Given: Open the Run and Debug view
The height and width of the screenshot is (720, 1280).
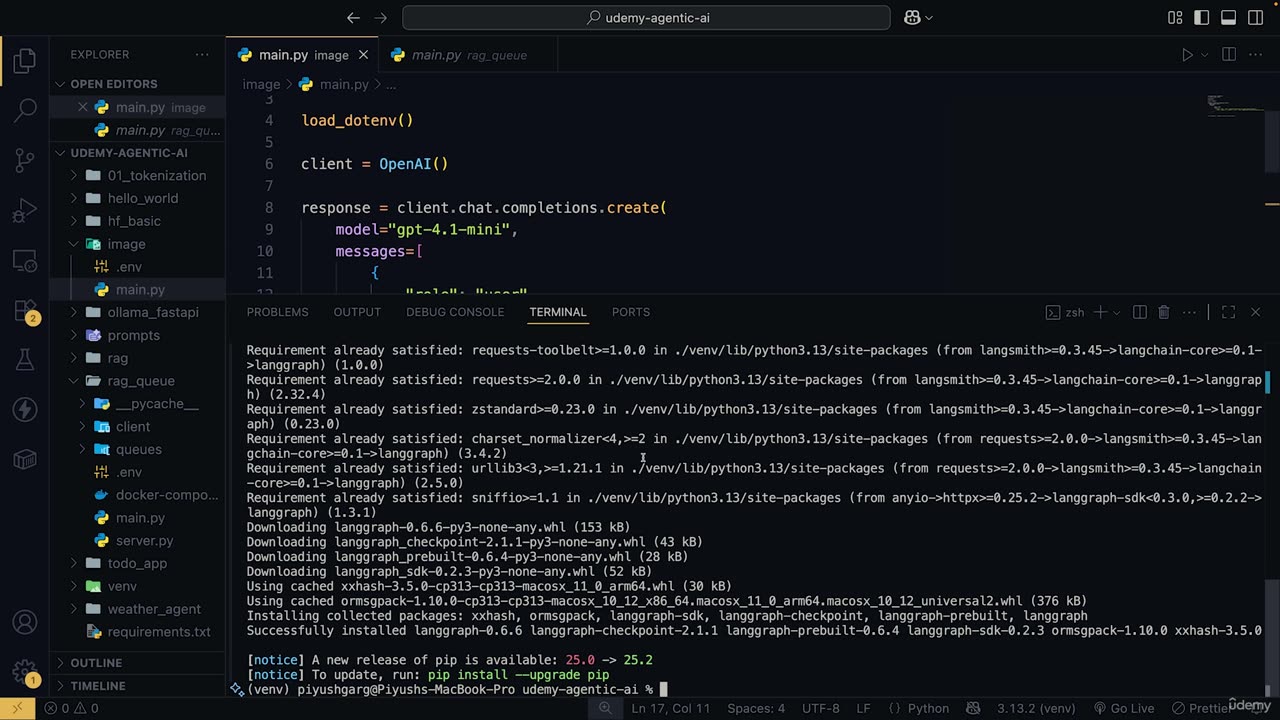Looking at the screenshot, I should [25, 211].
